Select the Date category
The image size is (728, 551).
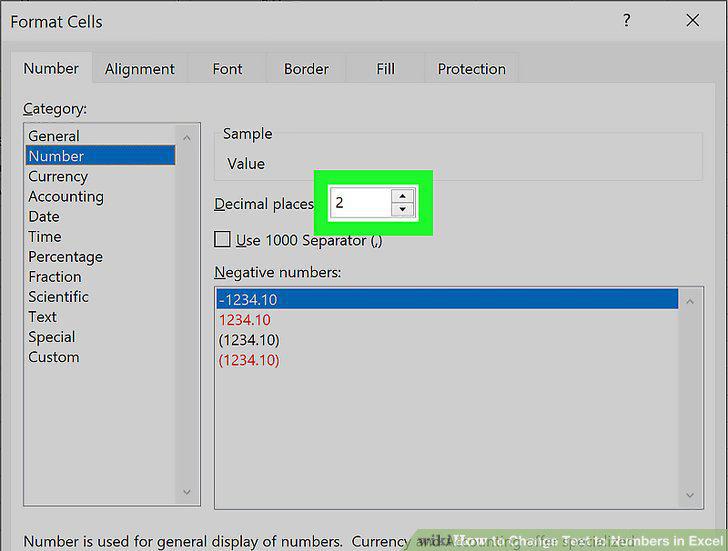(100, 216)
